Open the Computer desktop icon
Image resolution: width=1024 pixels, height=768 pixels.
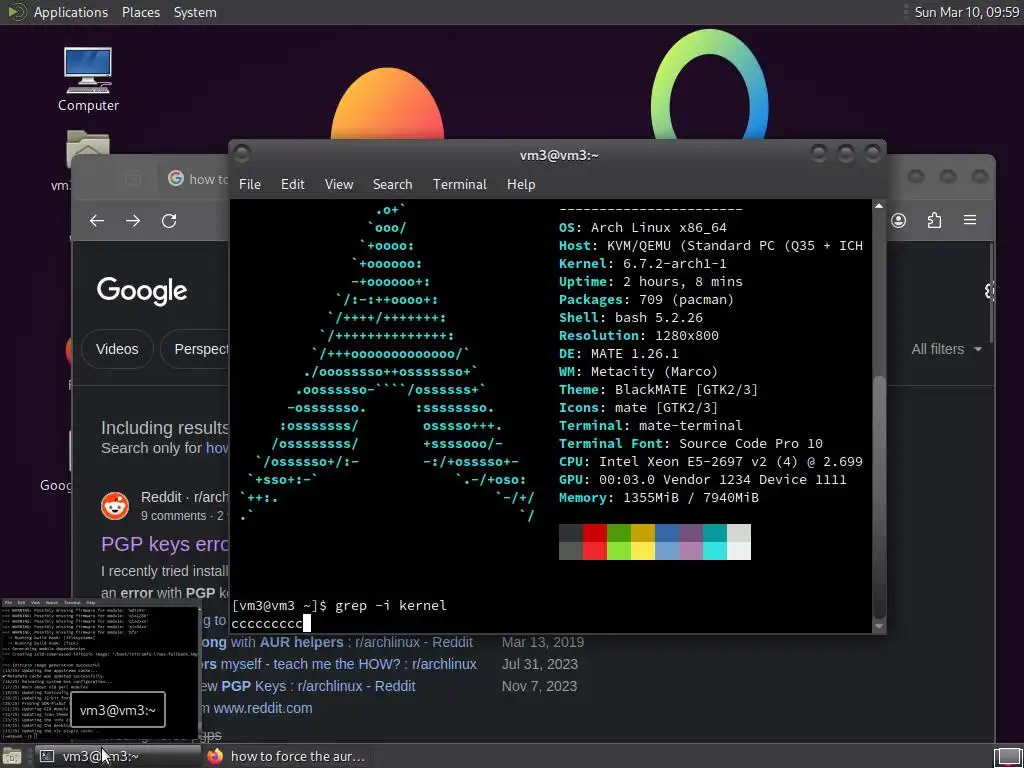coord(88,78)
